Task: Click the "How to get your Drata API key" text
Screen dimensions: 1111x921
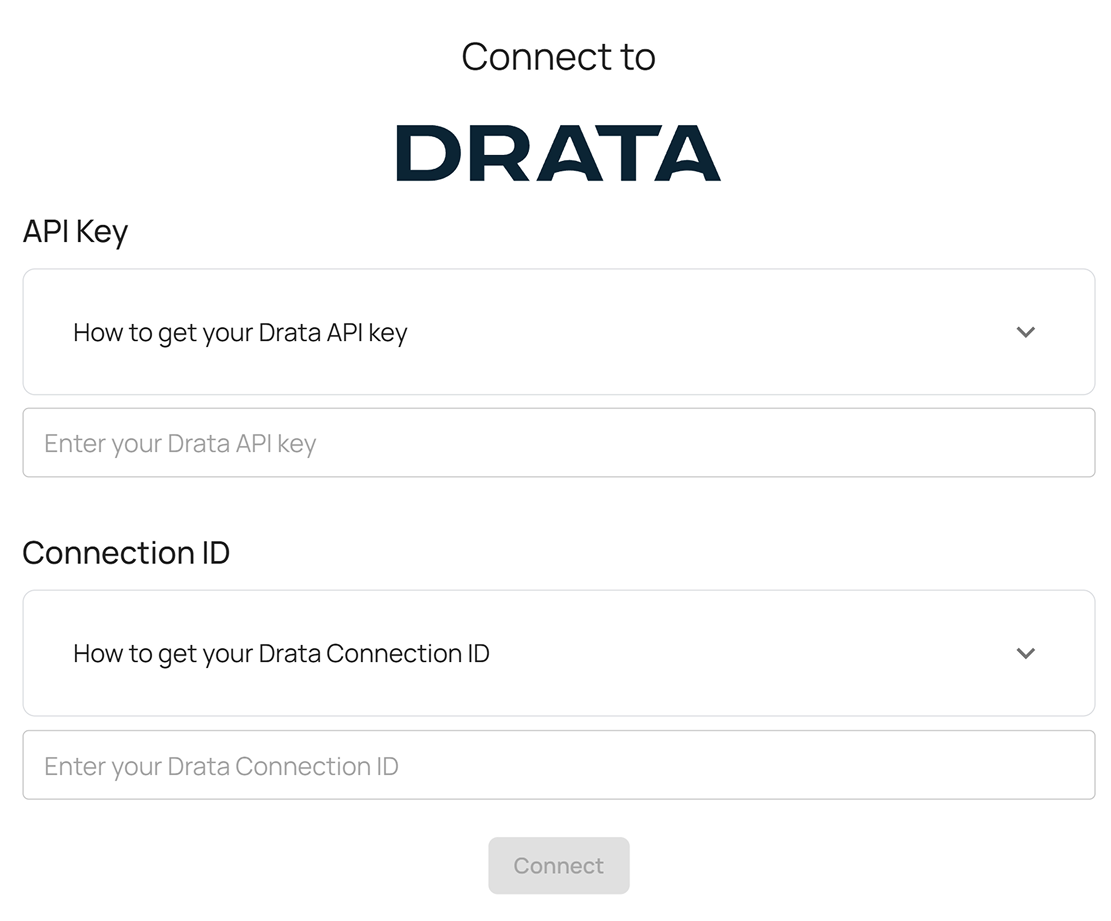Action: (240, 333)
